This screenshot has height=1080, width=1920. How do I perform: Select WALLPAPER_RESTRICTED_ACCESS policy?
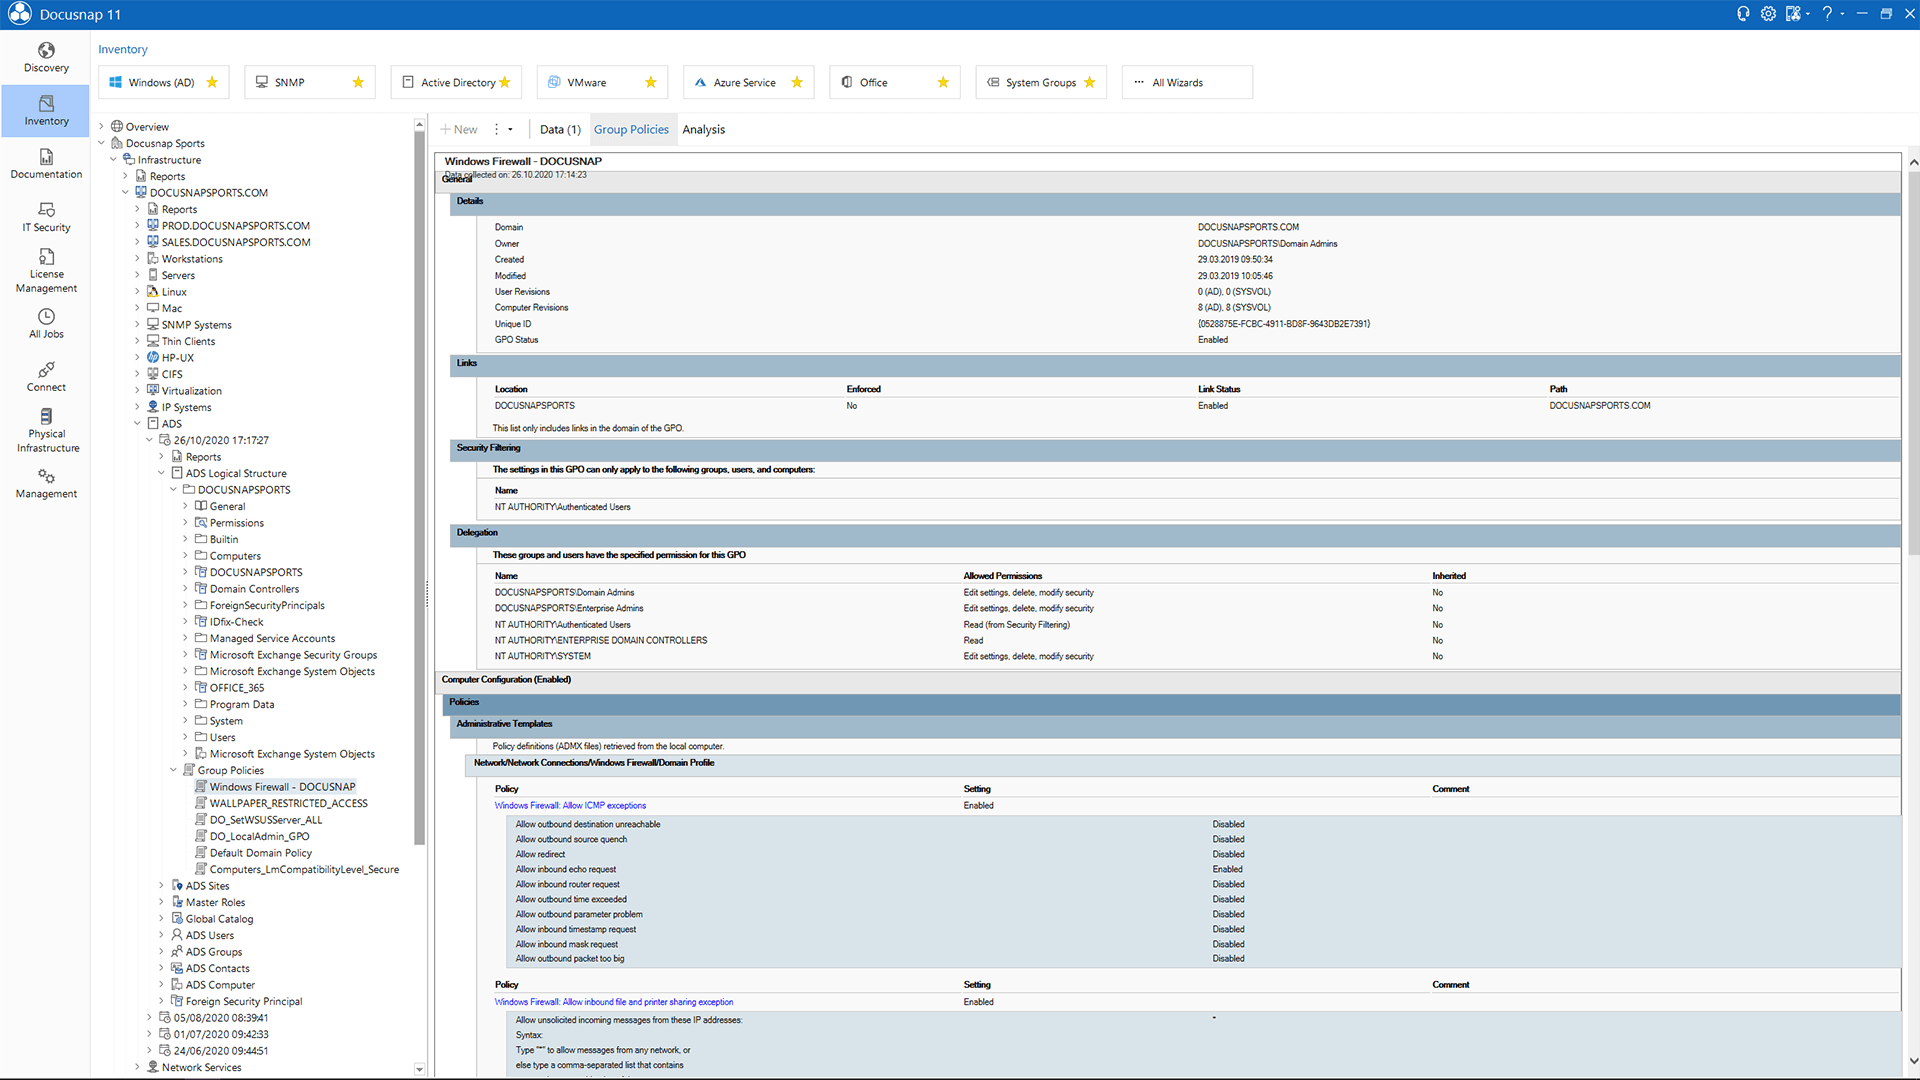[x=288, y=804]
